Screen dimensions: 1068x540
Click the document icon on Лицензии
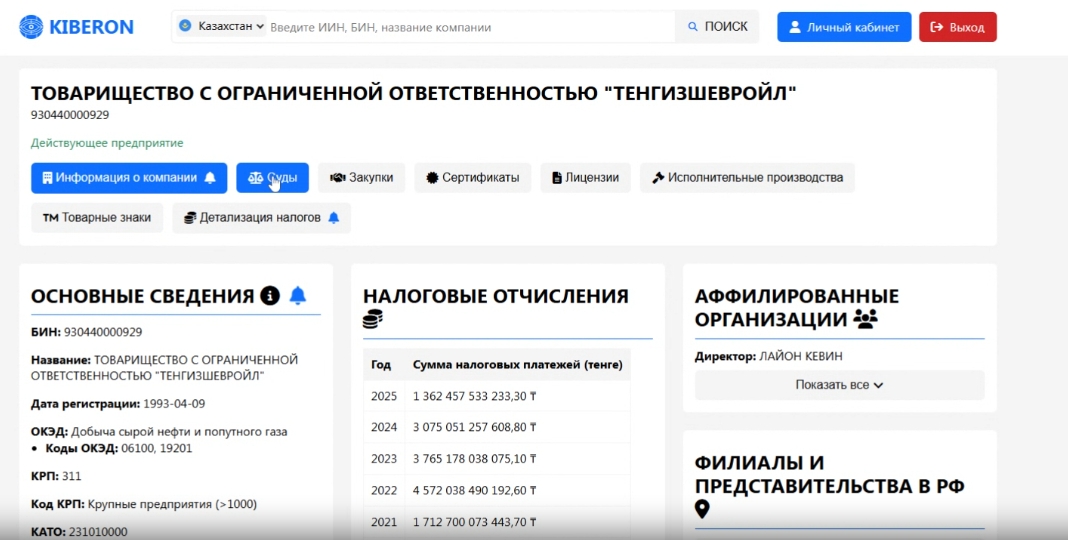556,178
